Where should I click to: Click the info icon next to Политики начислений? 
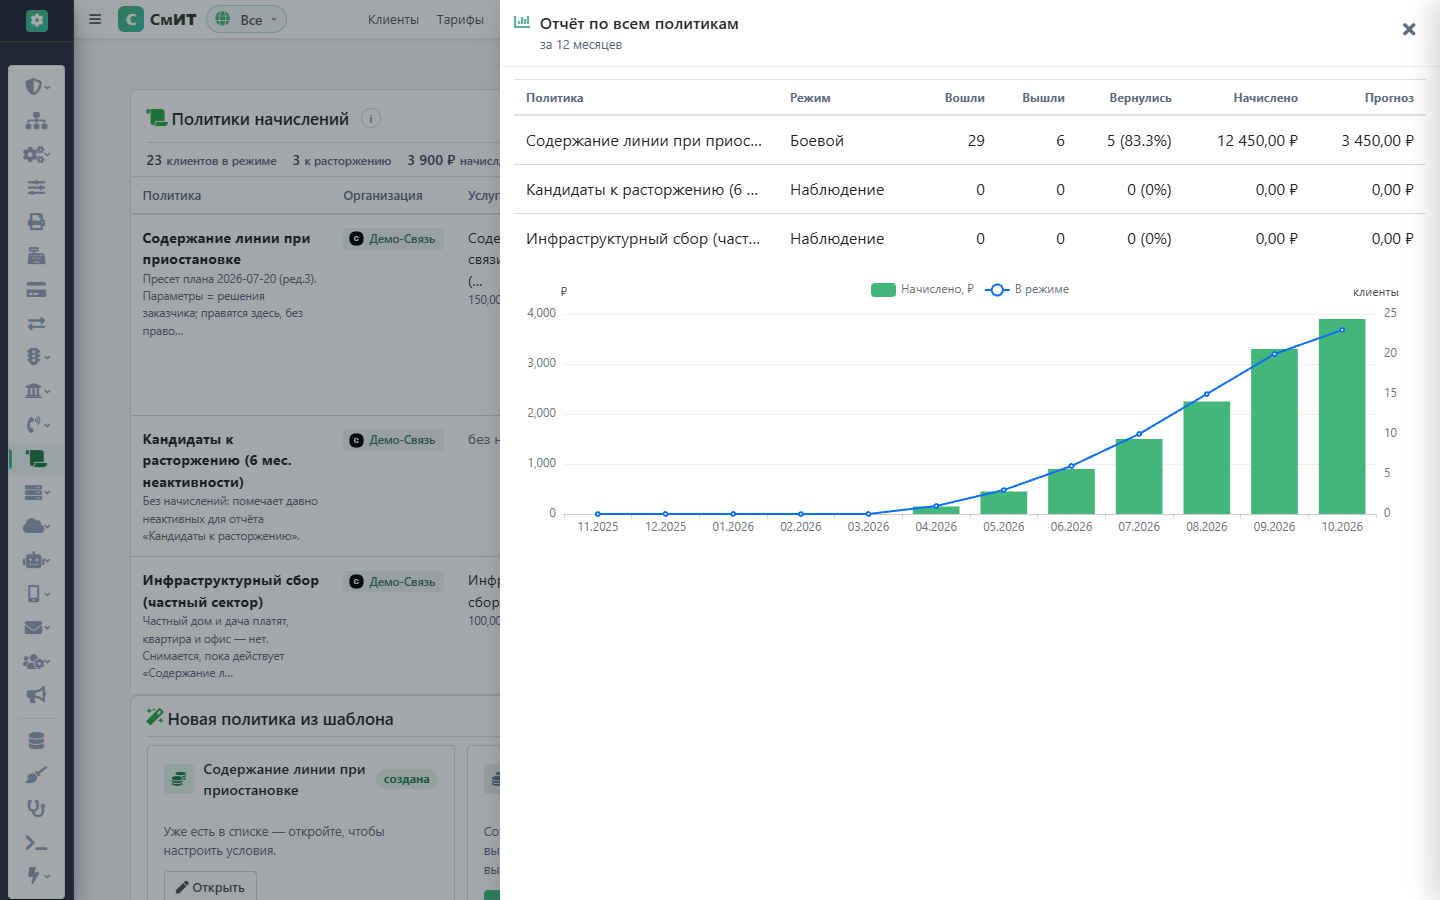click(371, 118)
